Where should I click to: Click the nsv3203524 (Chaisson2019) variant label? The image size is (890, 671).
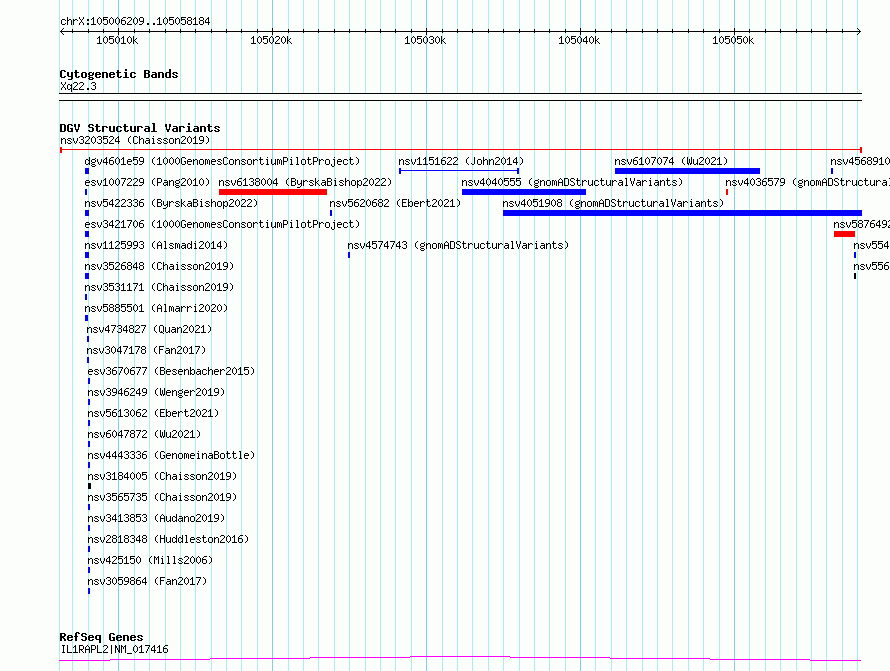tap(135, 140)
